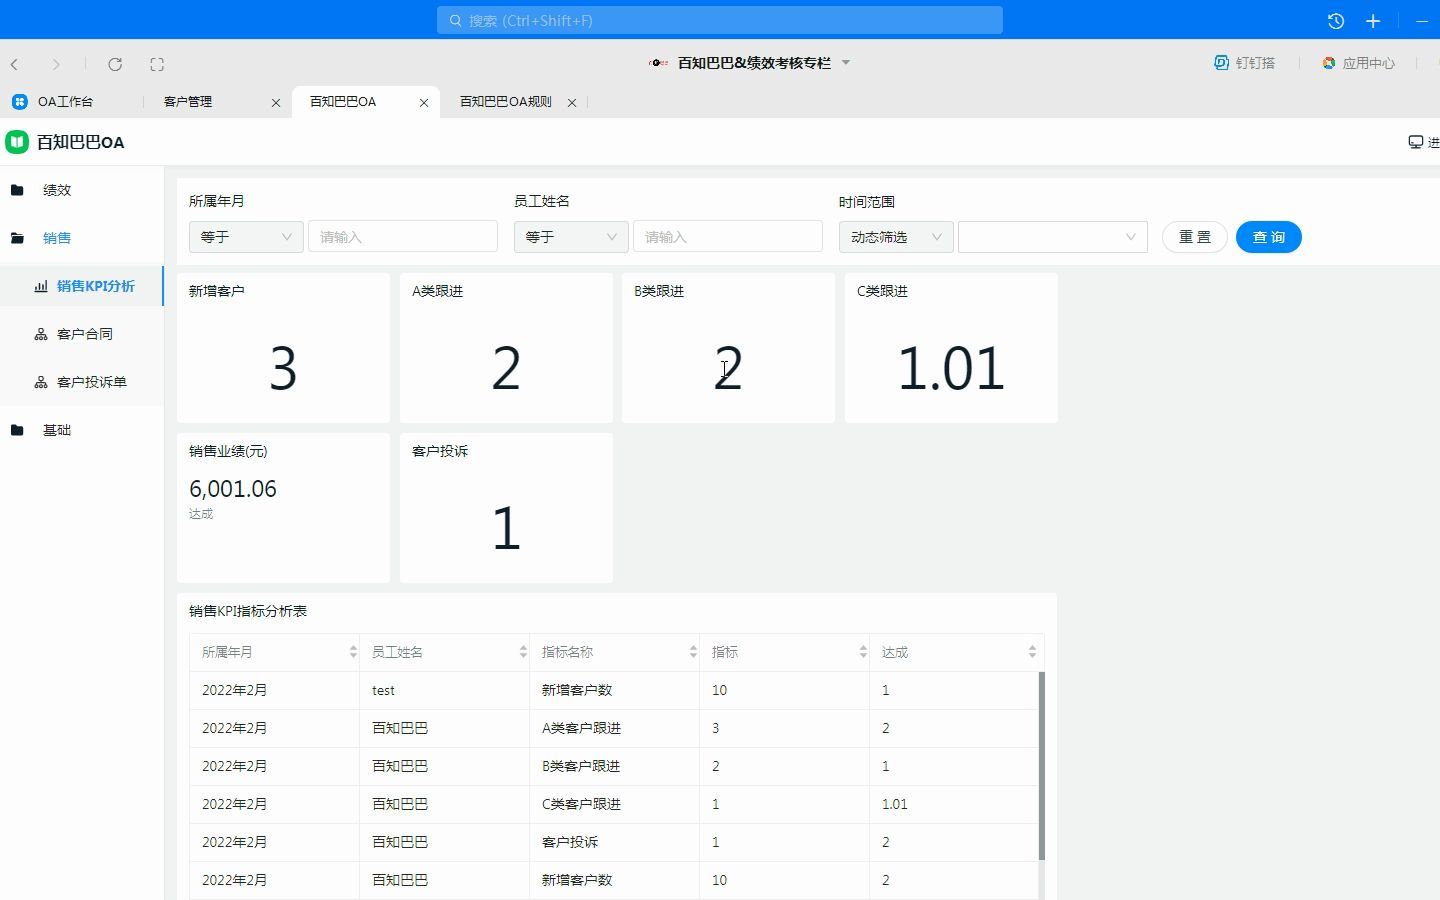Viewport: 1440px width, 900px height.
Task: Close the 客户管理 tab
Action: click(276, 102)
